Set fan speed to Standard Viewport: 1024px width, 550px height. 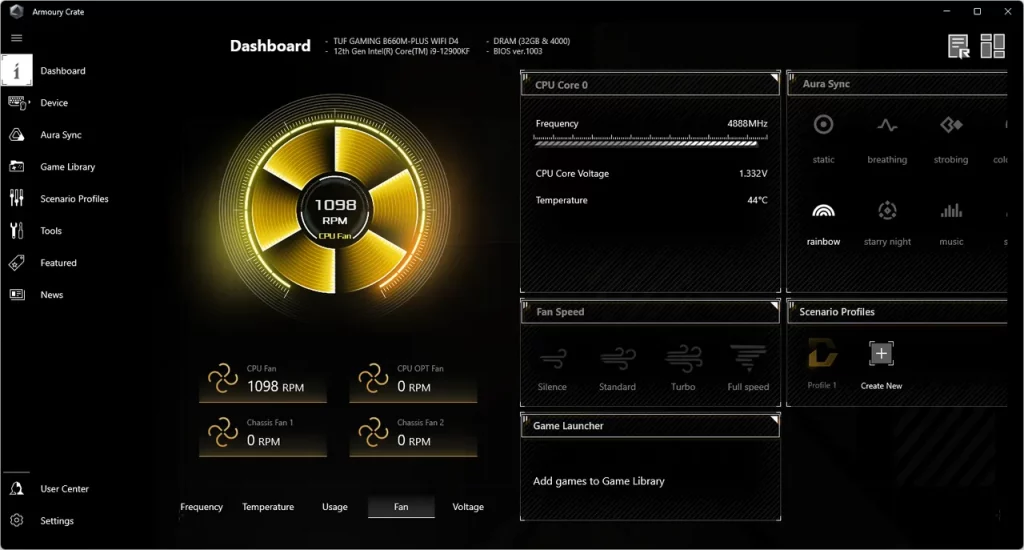tap(617, 368)
